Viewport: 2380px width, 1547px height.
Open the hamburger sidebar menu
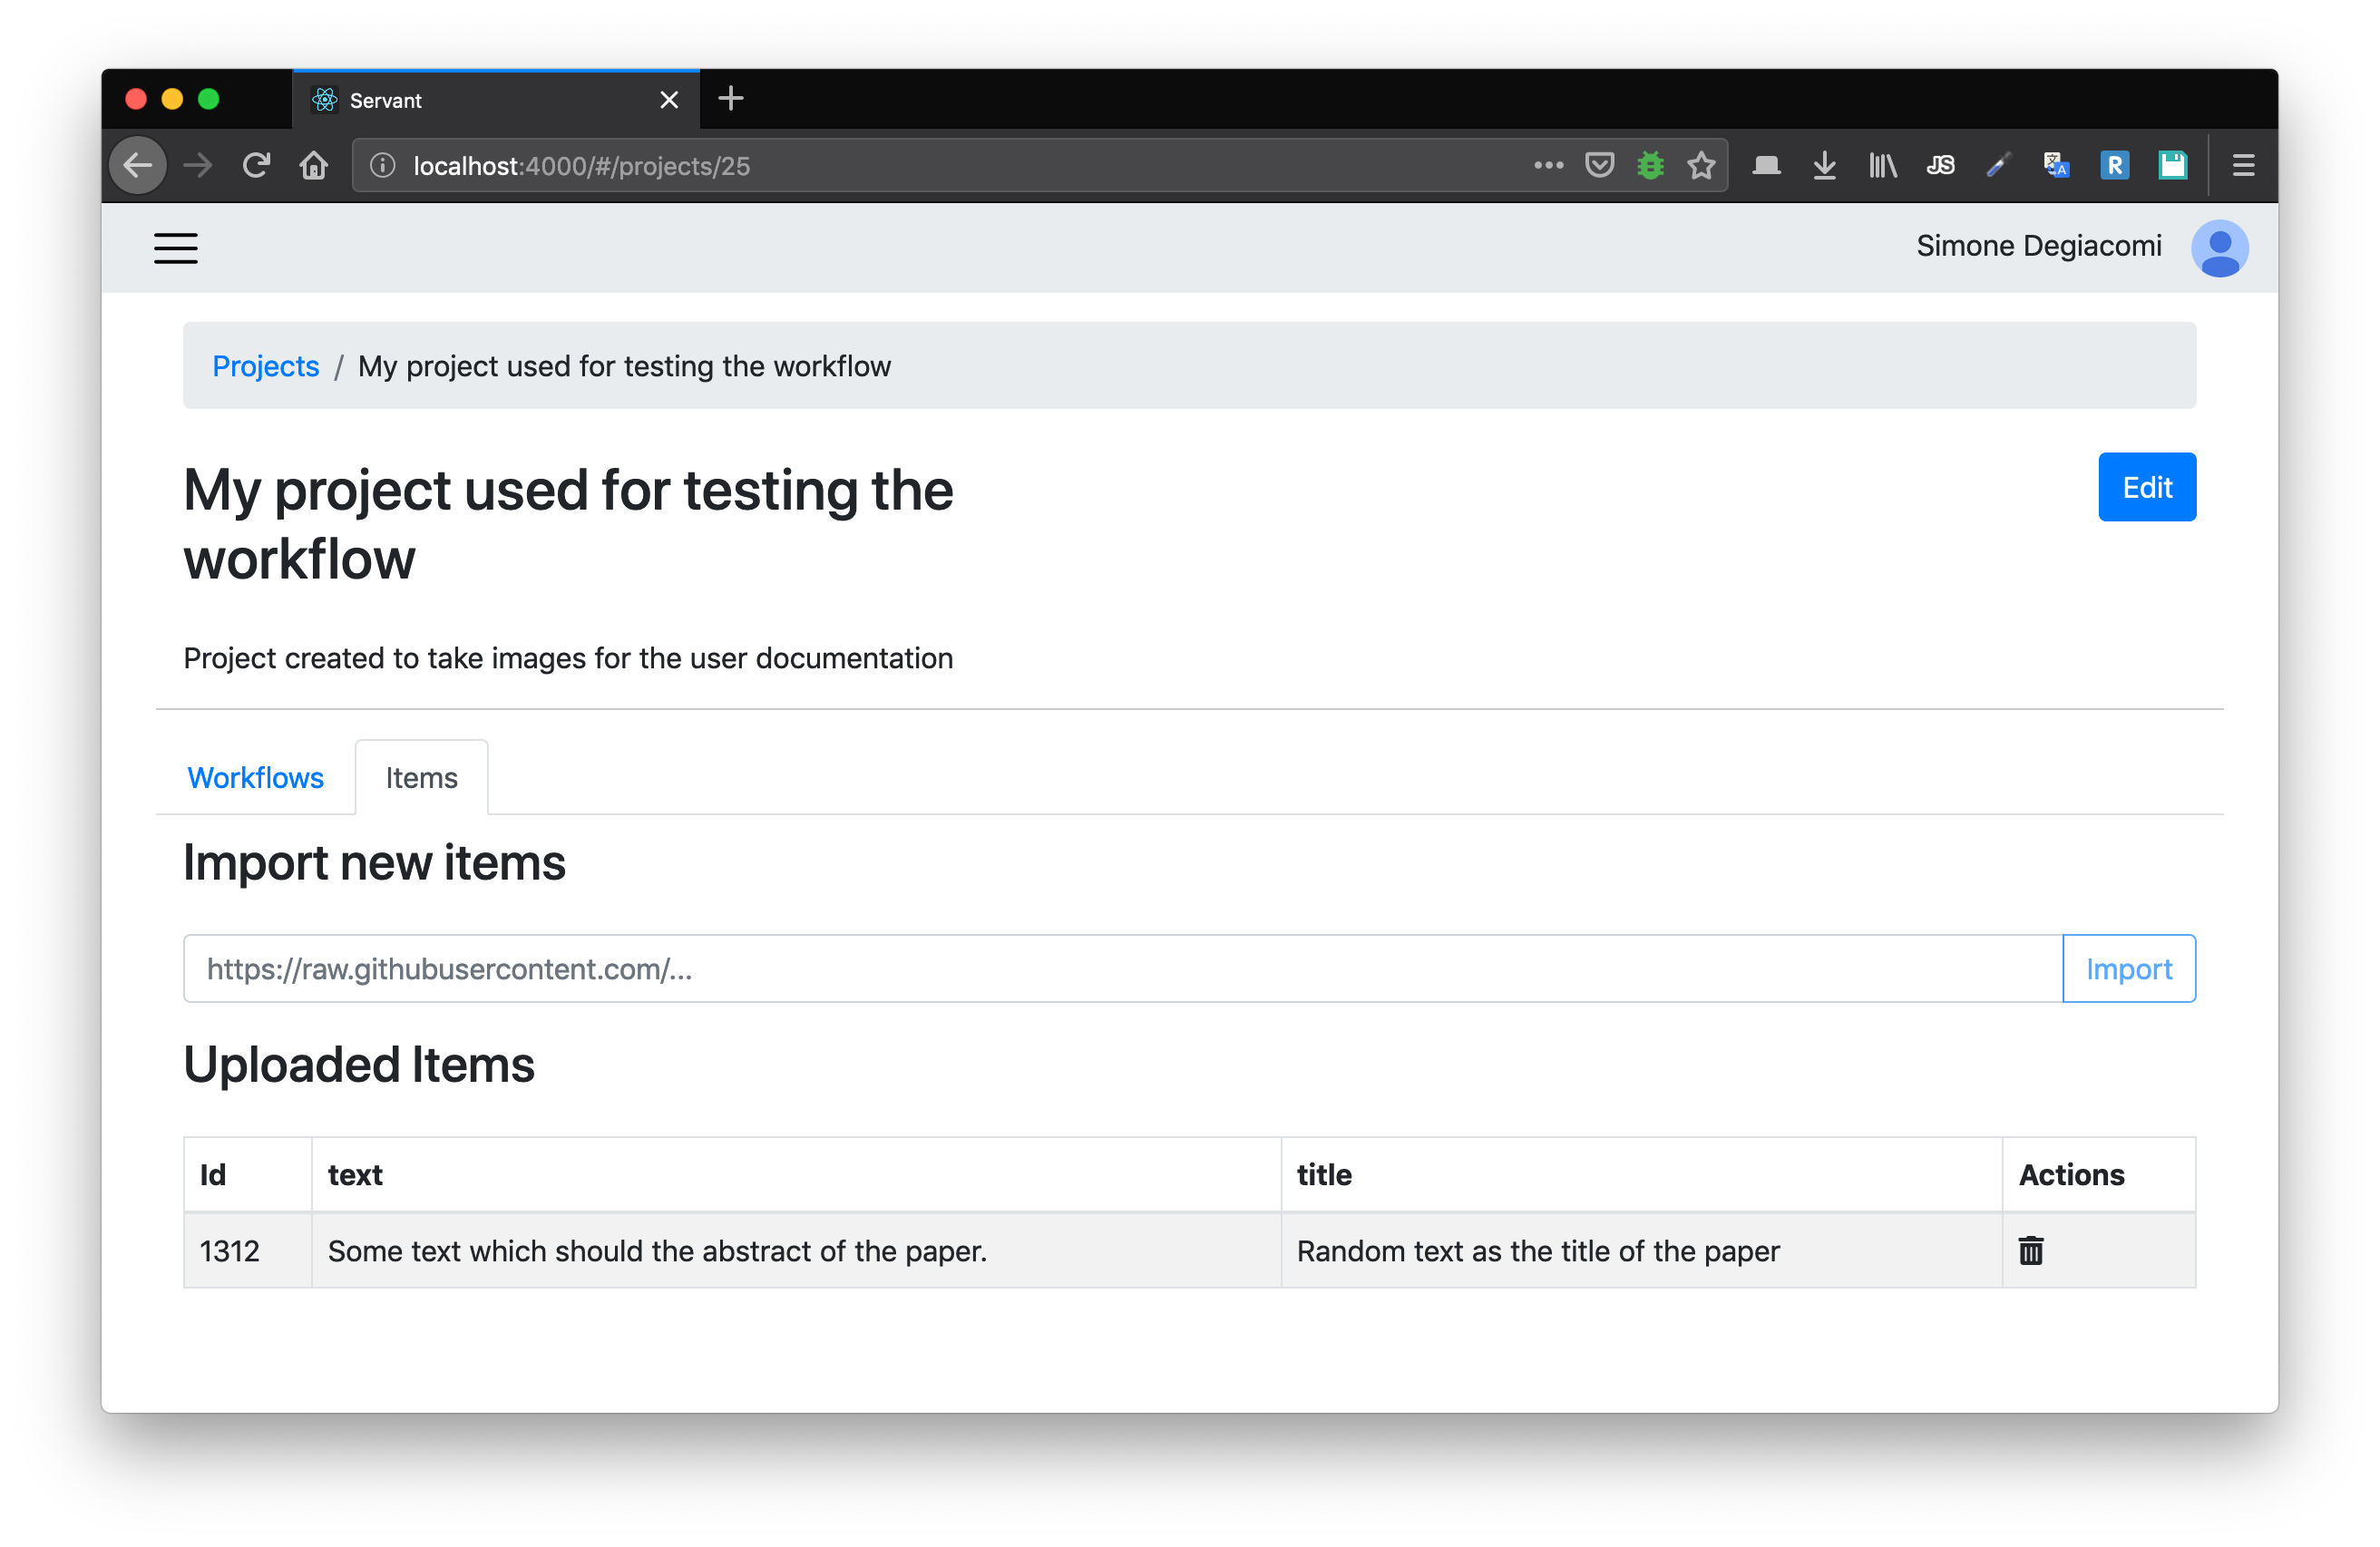click(x=175, y=248)
